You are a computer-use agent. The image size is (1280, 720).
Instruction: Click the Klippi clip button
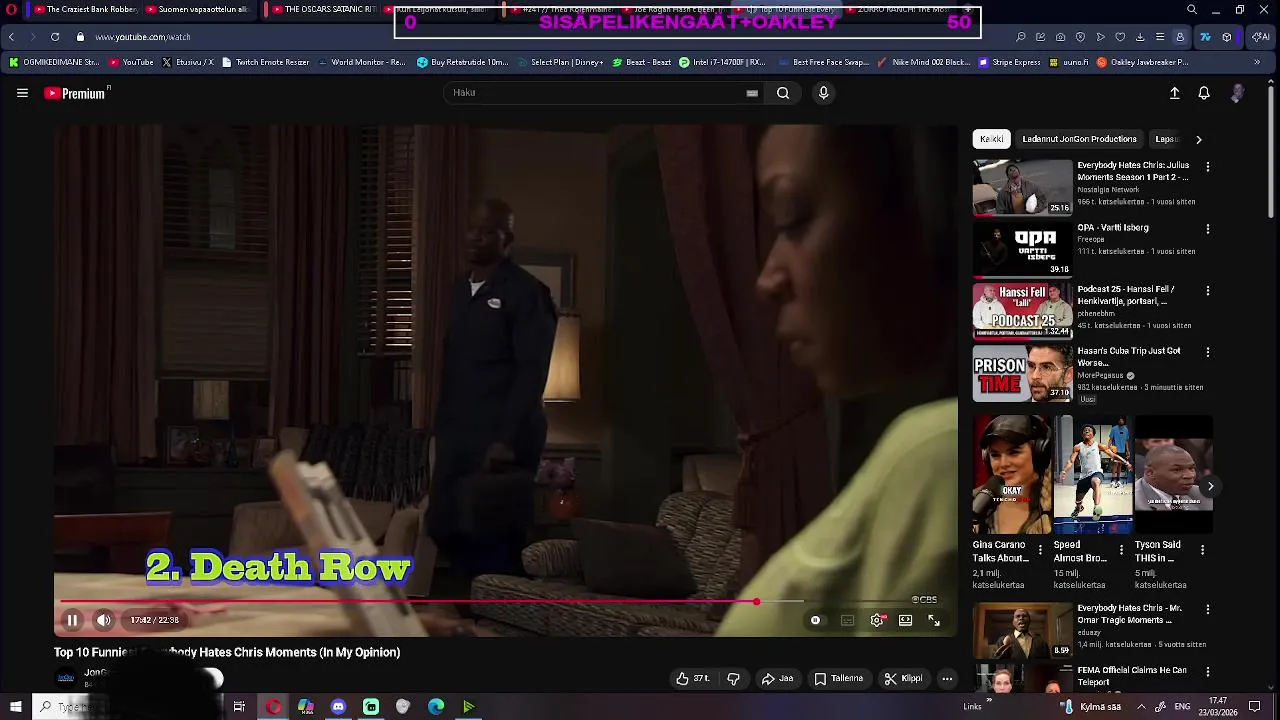click(903, 678)
